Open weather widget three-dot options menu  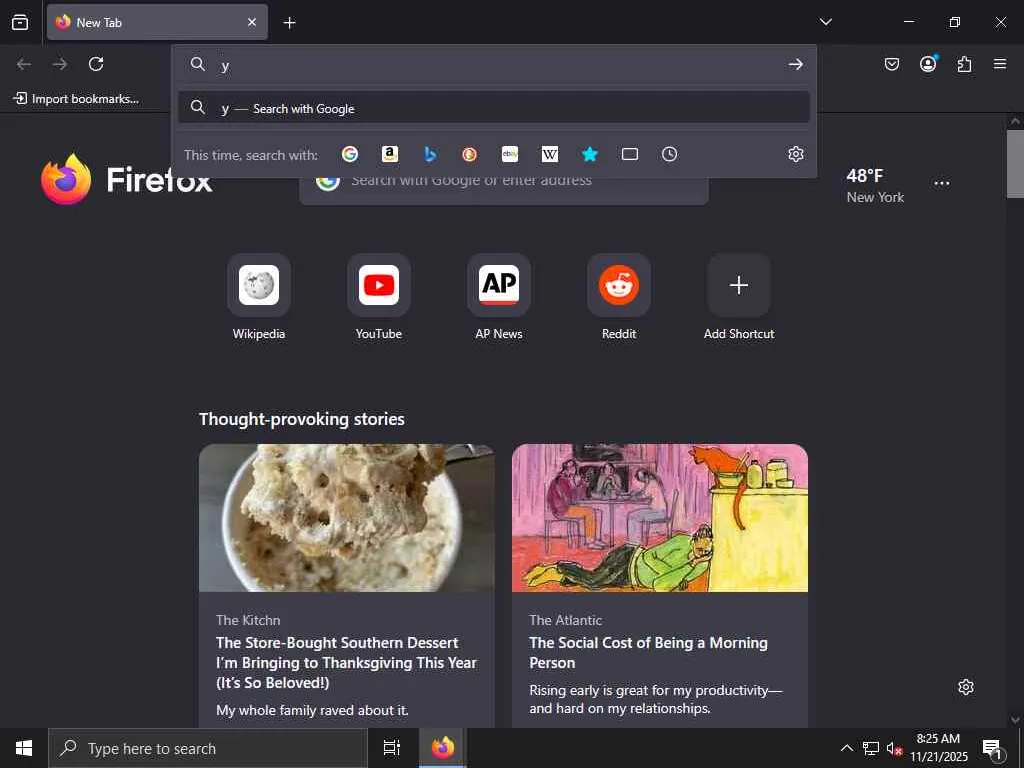(x=942, y=184)
